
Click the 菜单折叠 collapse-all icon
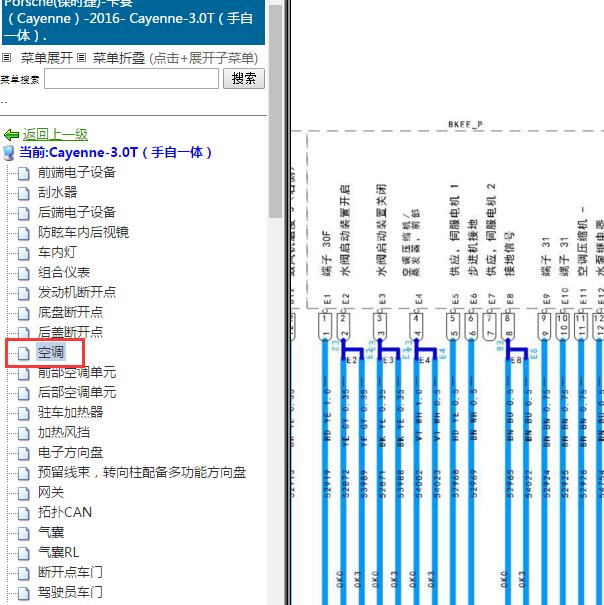(x=81, y=58)
